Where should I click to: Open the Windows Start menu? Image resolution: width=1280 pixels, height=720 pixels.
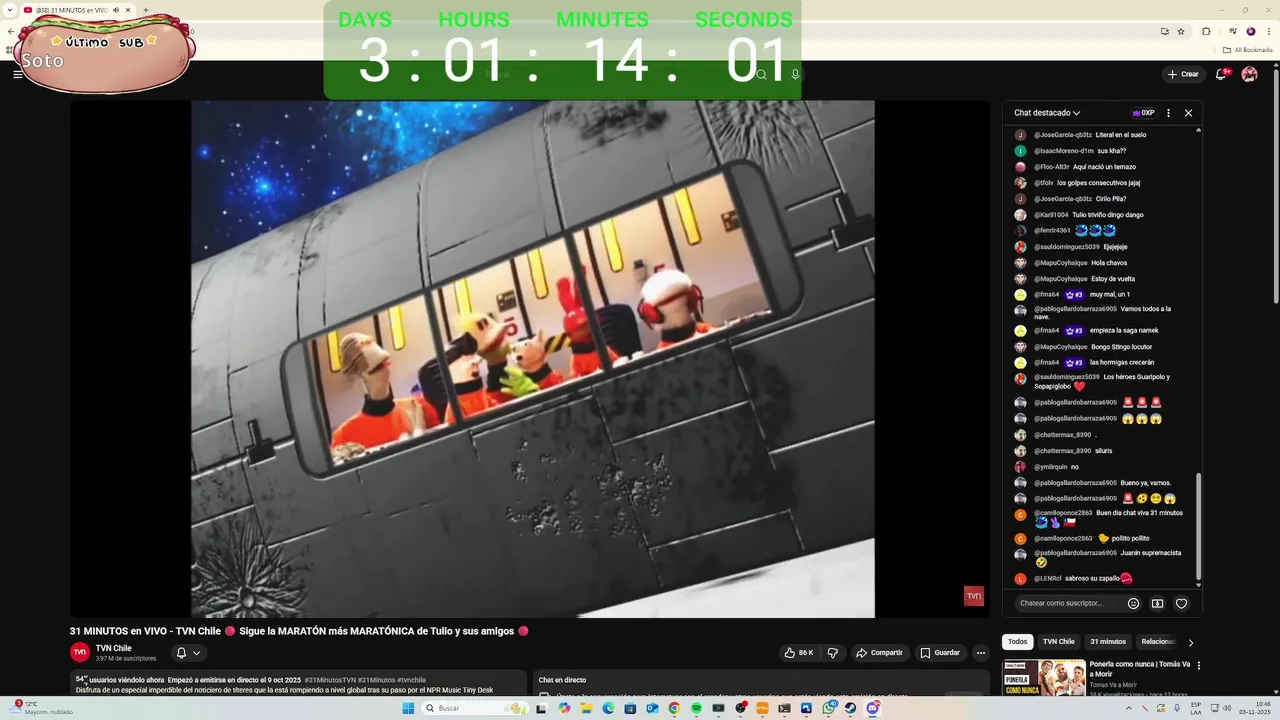click(x=408, y=708)
